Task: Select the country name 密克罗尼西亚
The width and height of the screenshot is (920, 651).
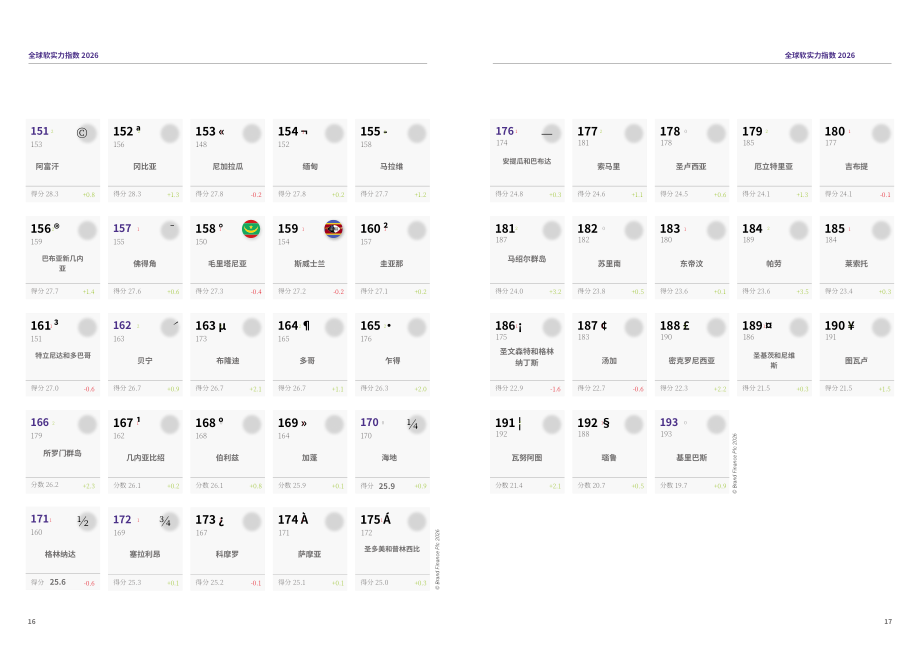Action: [x=692, y=361]
